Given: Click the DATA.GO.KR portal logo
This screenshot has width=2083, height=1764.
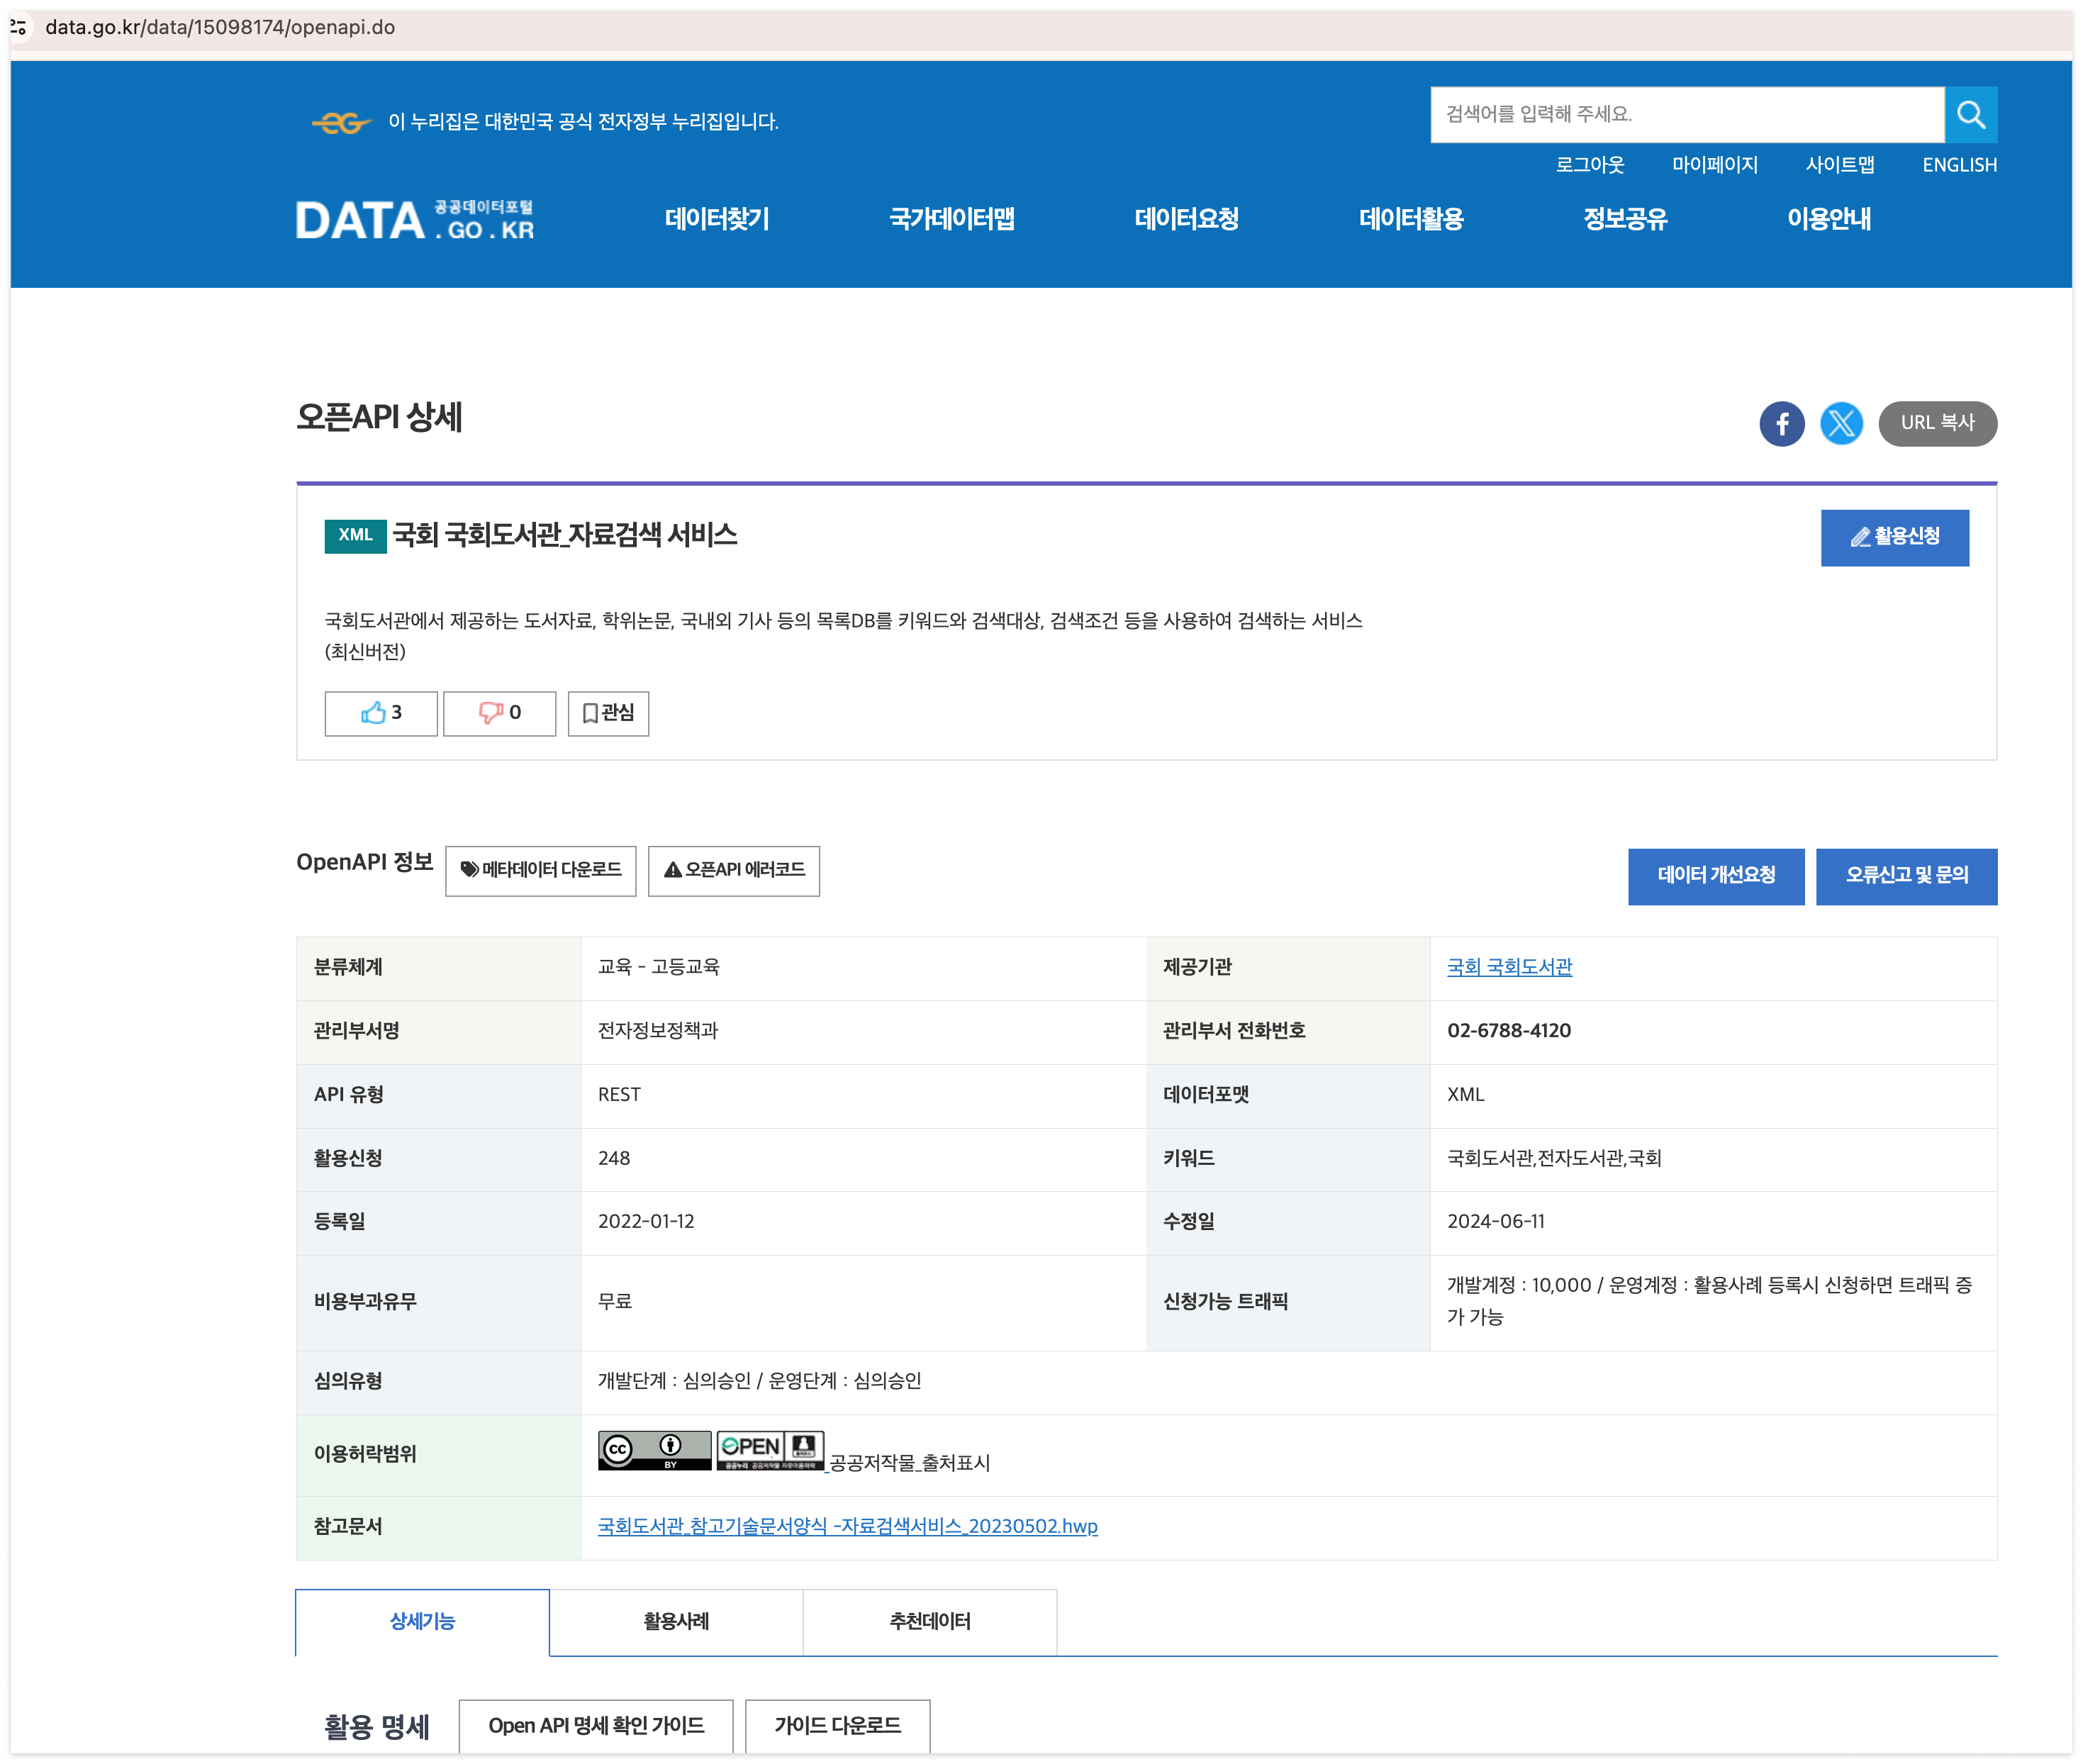Looking at the screenshot, I should (415, 220).
